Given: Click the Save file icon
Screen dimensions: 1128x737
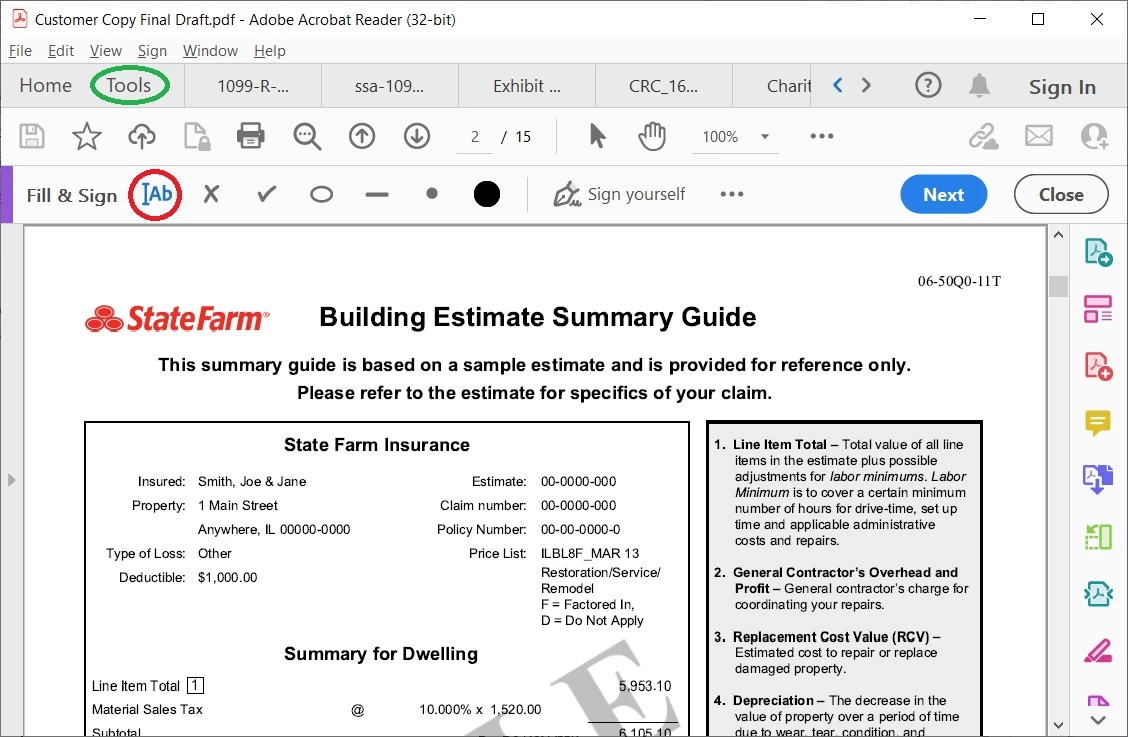Looking at the screenshot, I should pos(32,136).
